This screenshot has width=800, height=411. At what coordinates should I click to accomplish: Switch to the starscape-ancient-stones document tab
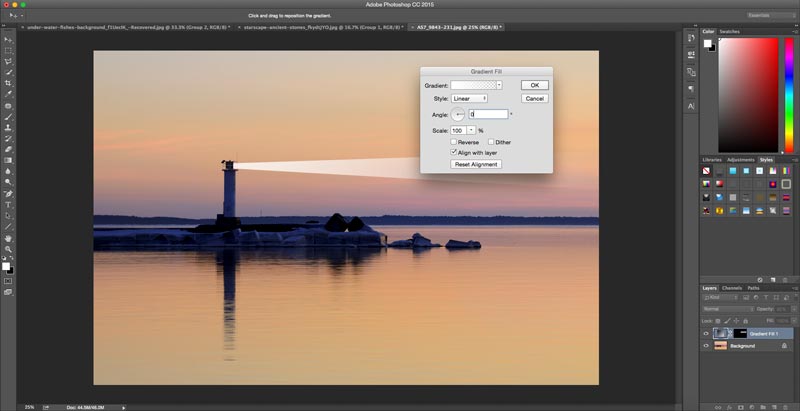(321, 27)
